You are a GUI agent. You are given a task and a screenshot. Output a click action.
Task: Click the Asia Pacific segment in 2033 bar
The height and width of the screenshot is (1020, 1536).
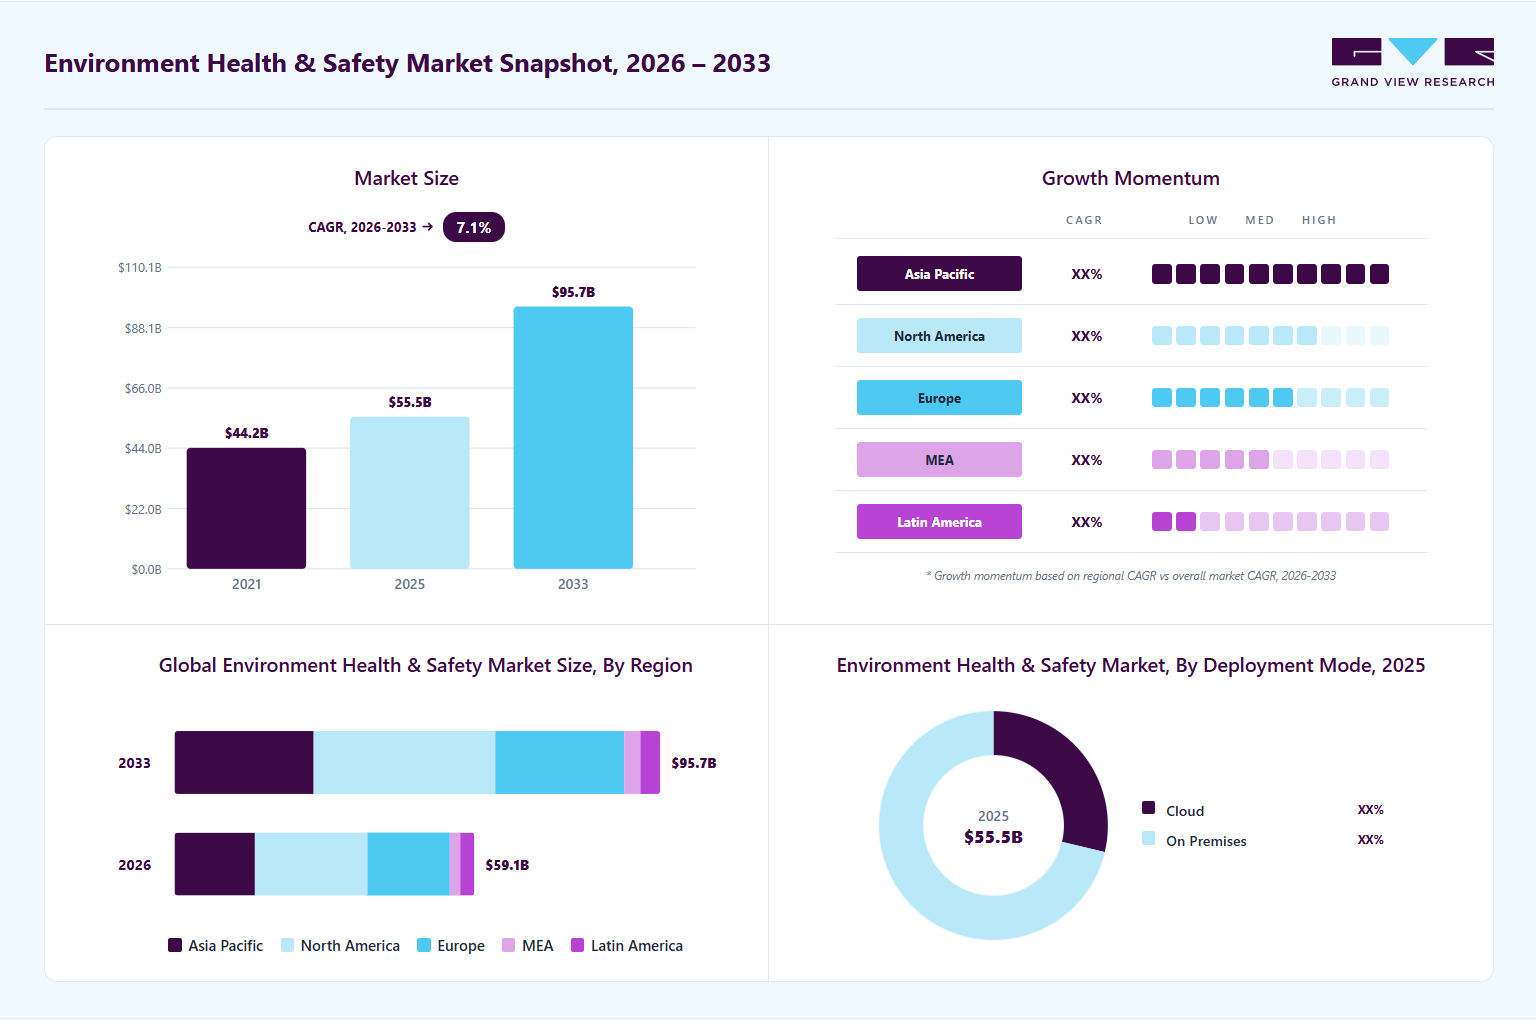pos(244,762)
